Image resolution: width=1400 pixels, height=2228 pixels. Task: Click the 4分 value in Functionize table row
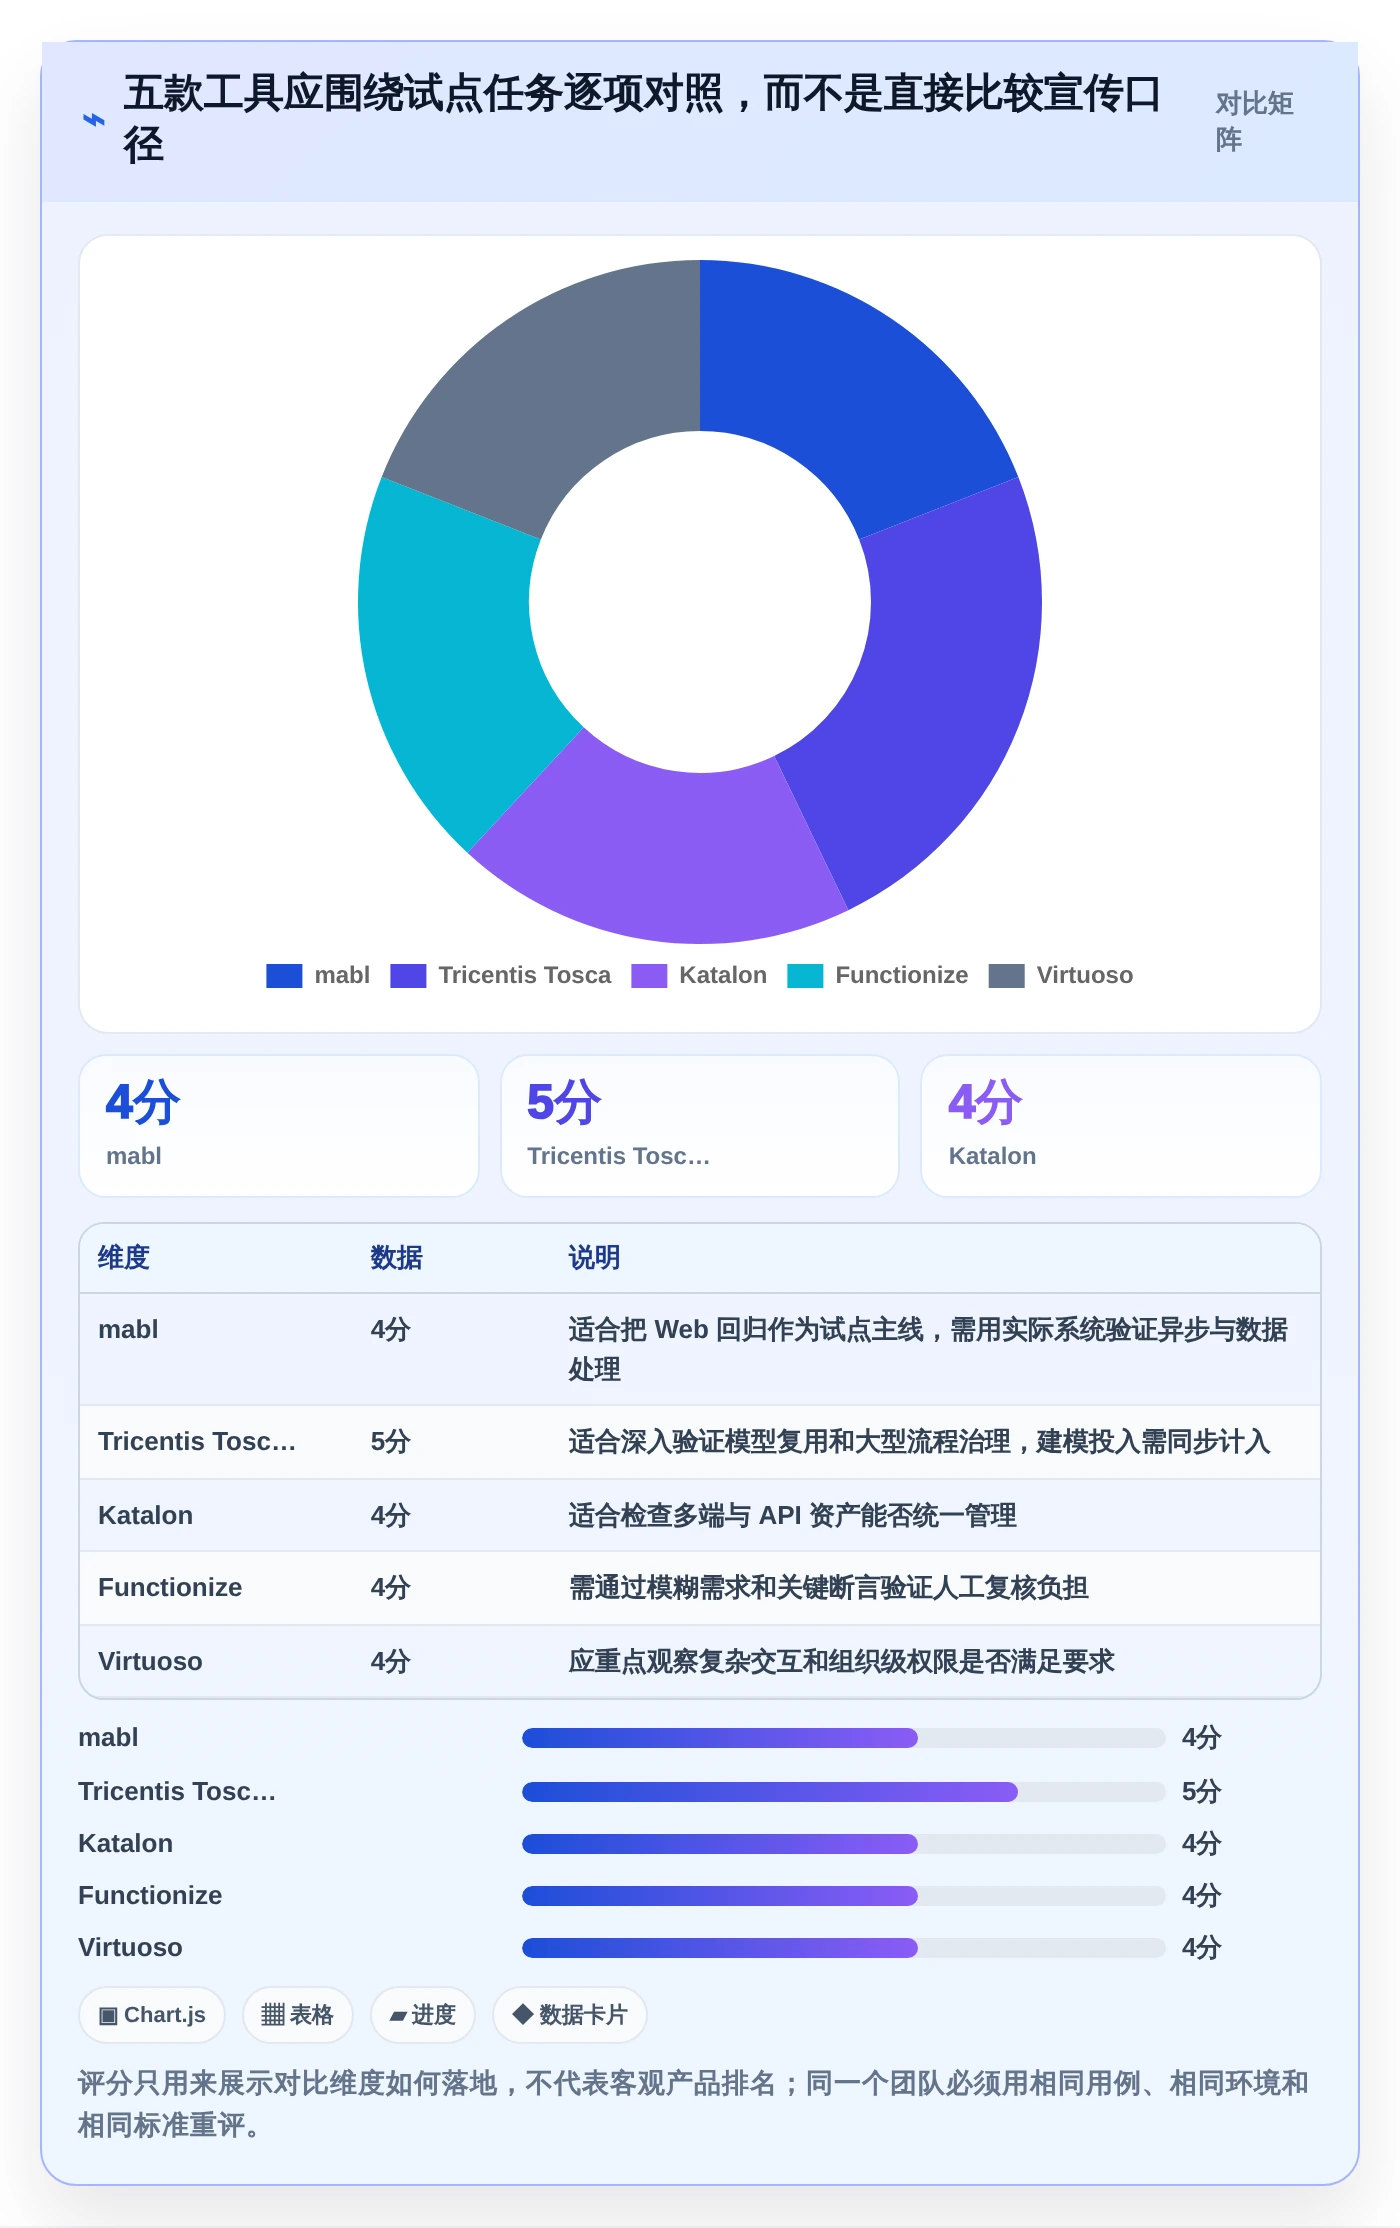point(391,1587)
